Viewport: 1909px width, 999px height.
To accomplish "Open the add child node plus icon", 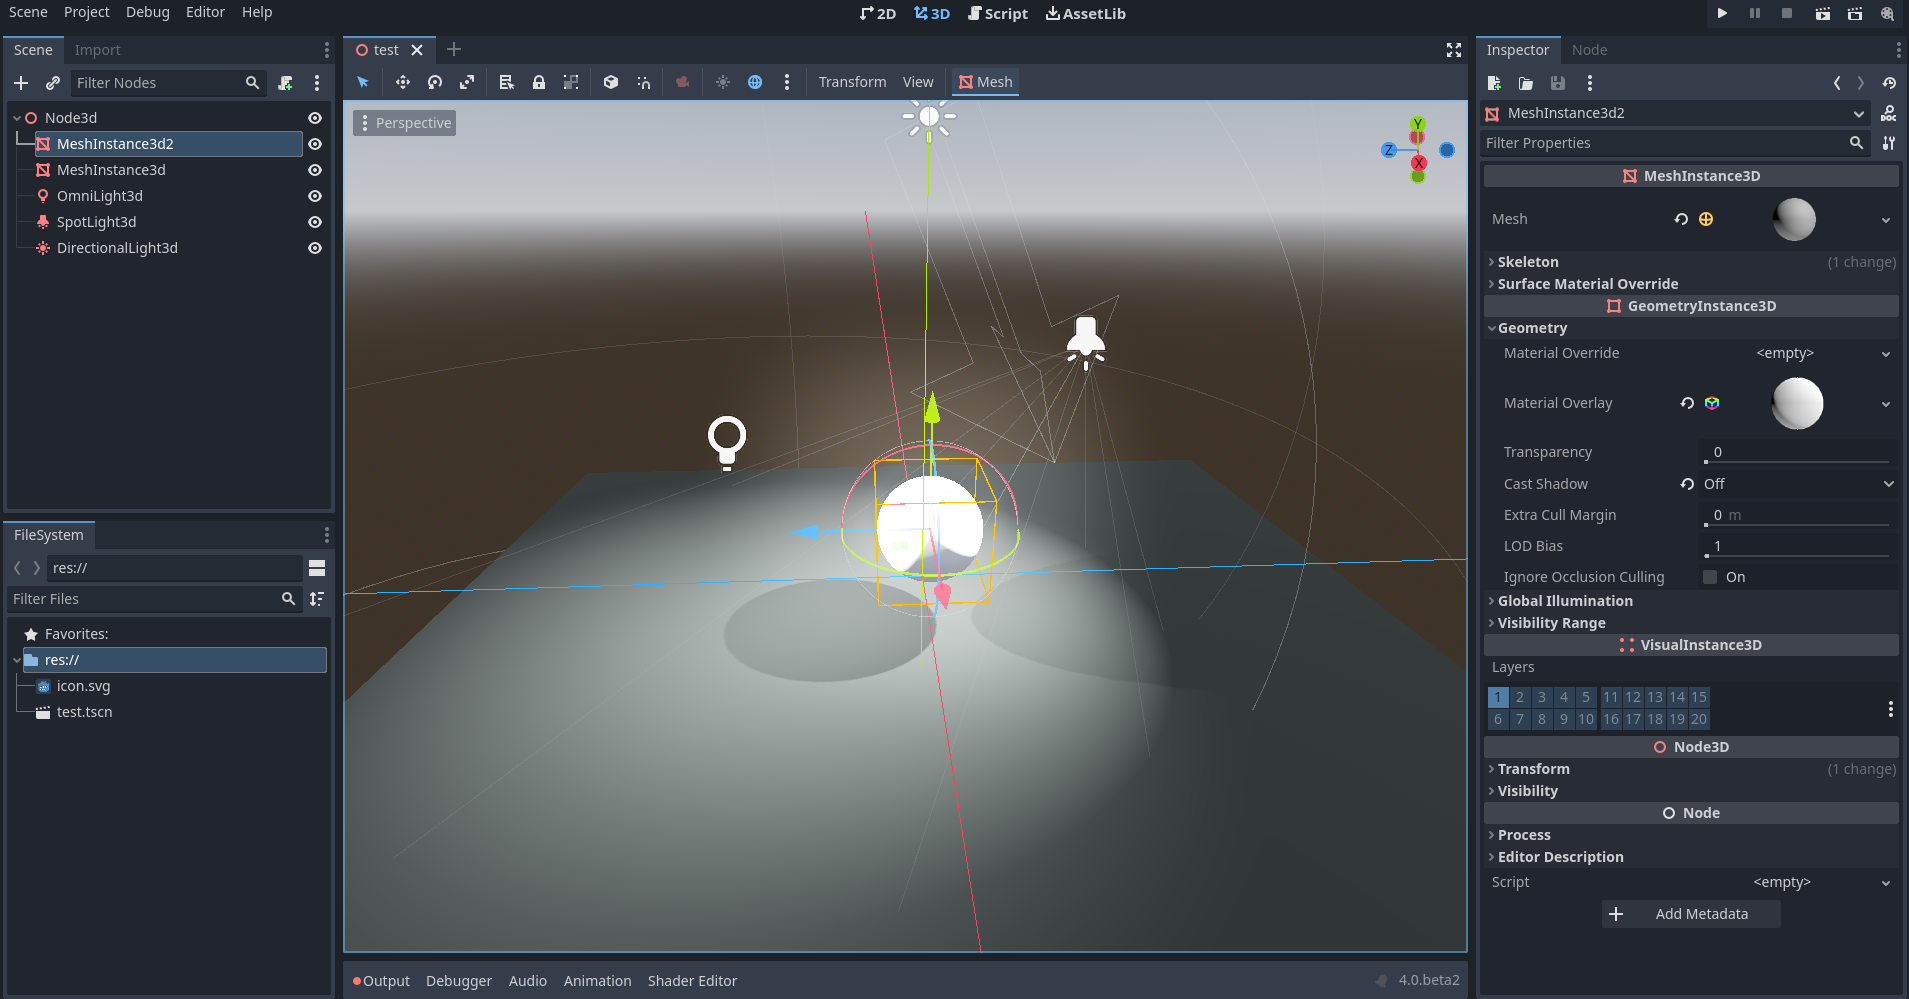I will click(x=21, y=83).
